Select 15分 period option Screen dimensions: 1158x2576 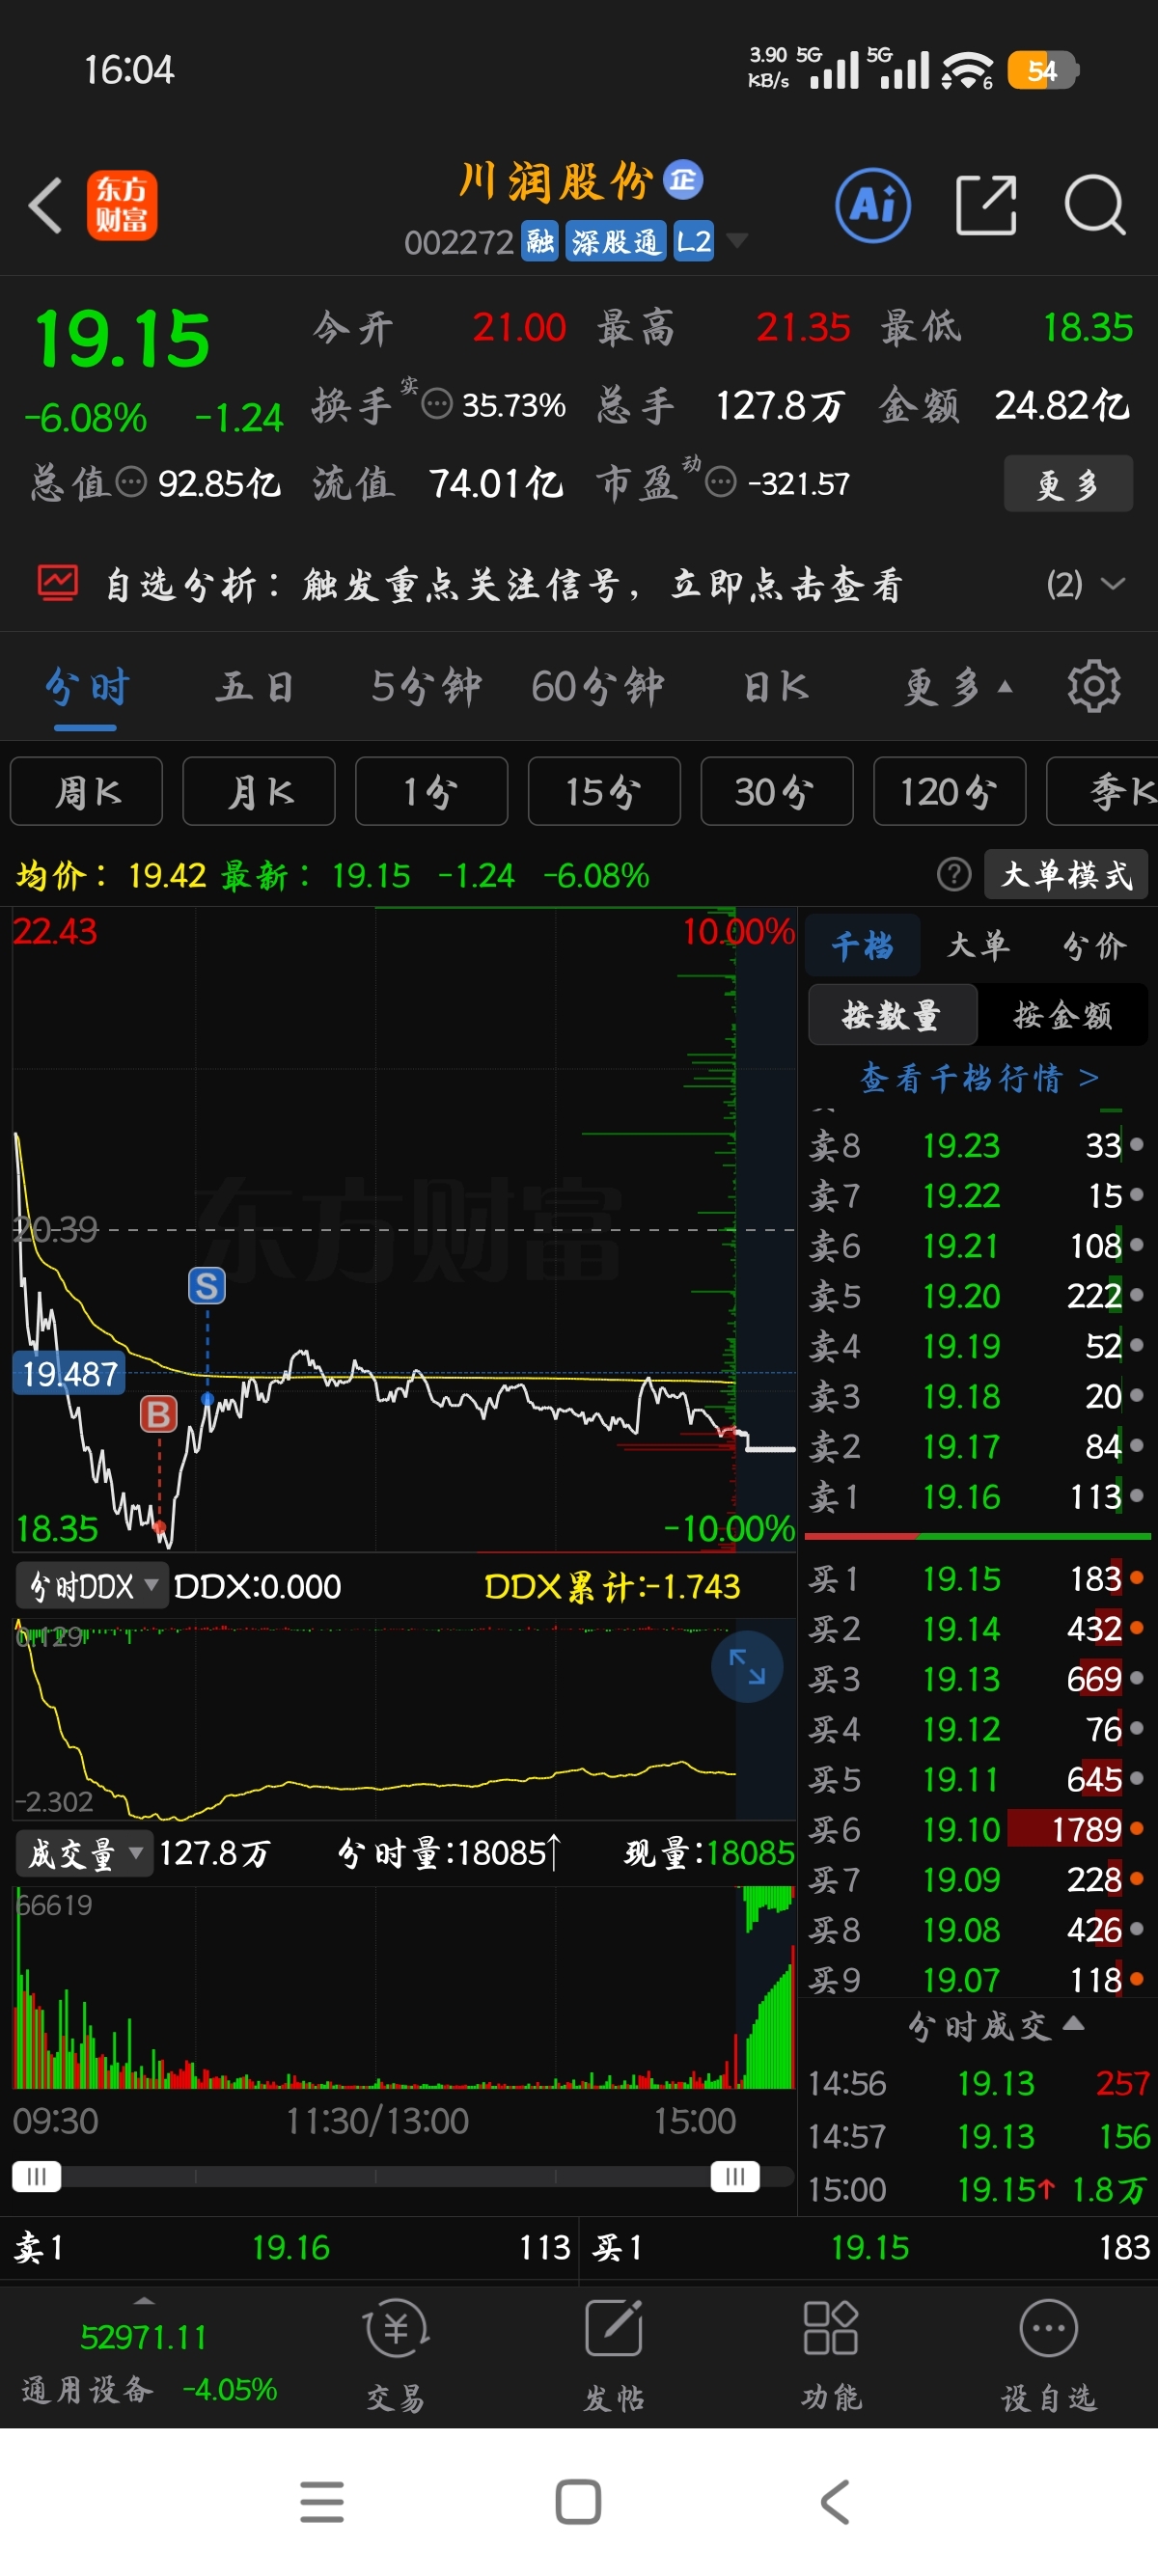[604, 791]
